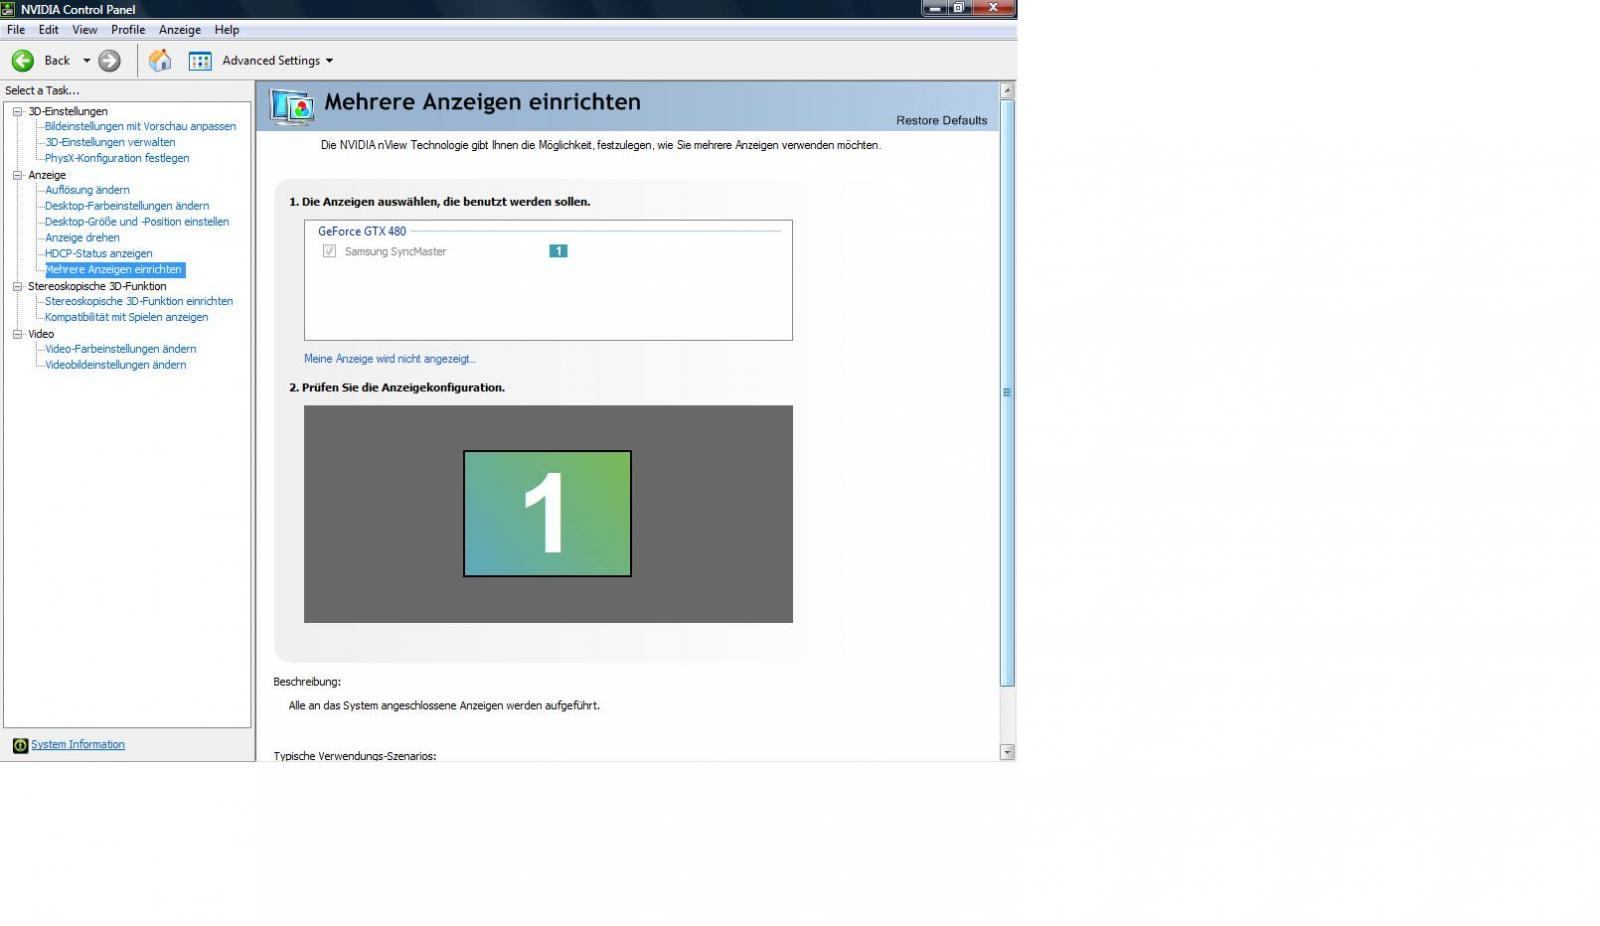Collapse the Anzeige tree node
Viewport: 1600px width, 926px height.
[17, 175]
